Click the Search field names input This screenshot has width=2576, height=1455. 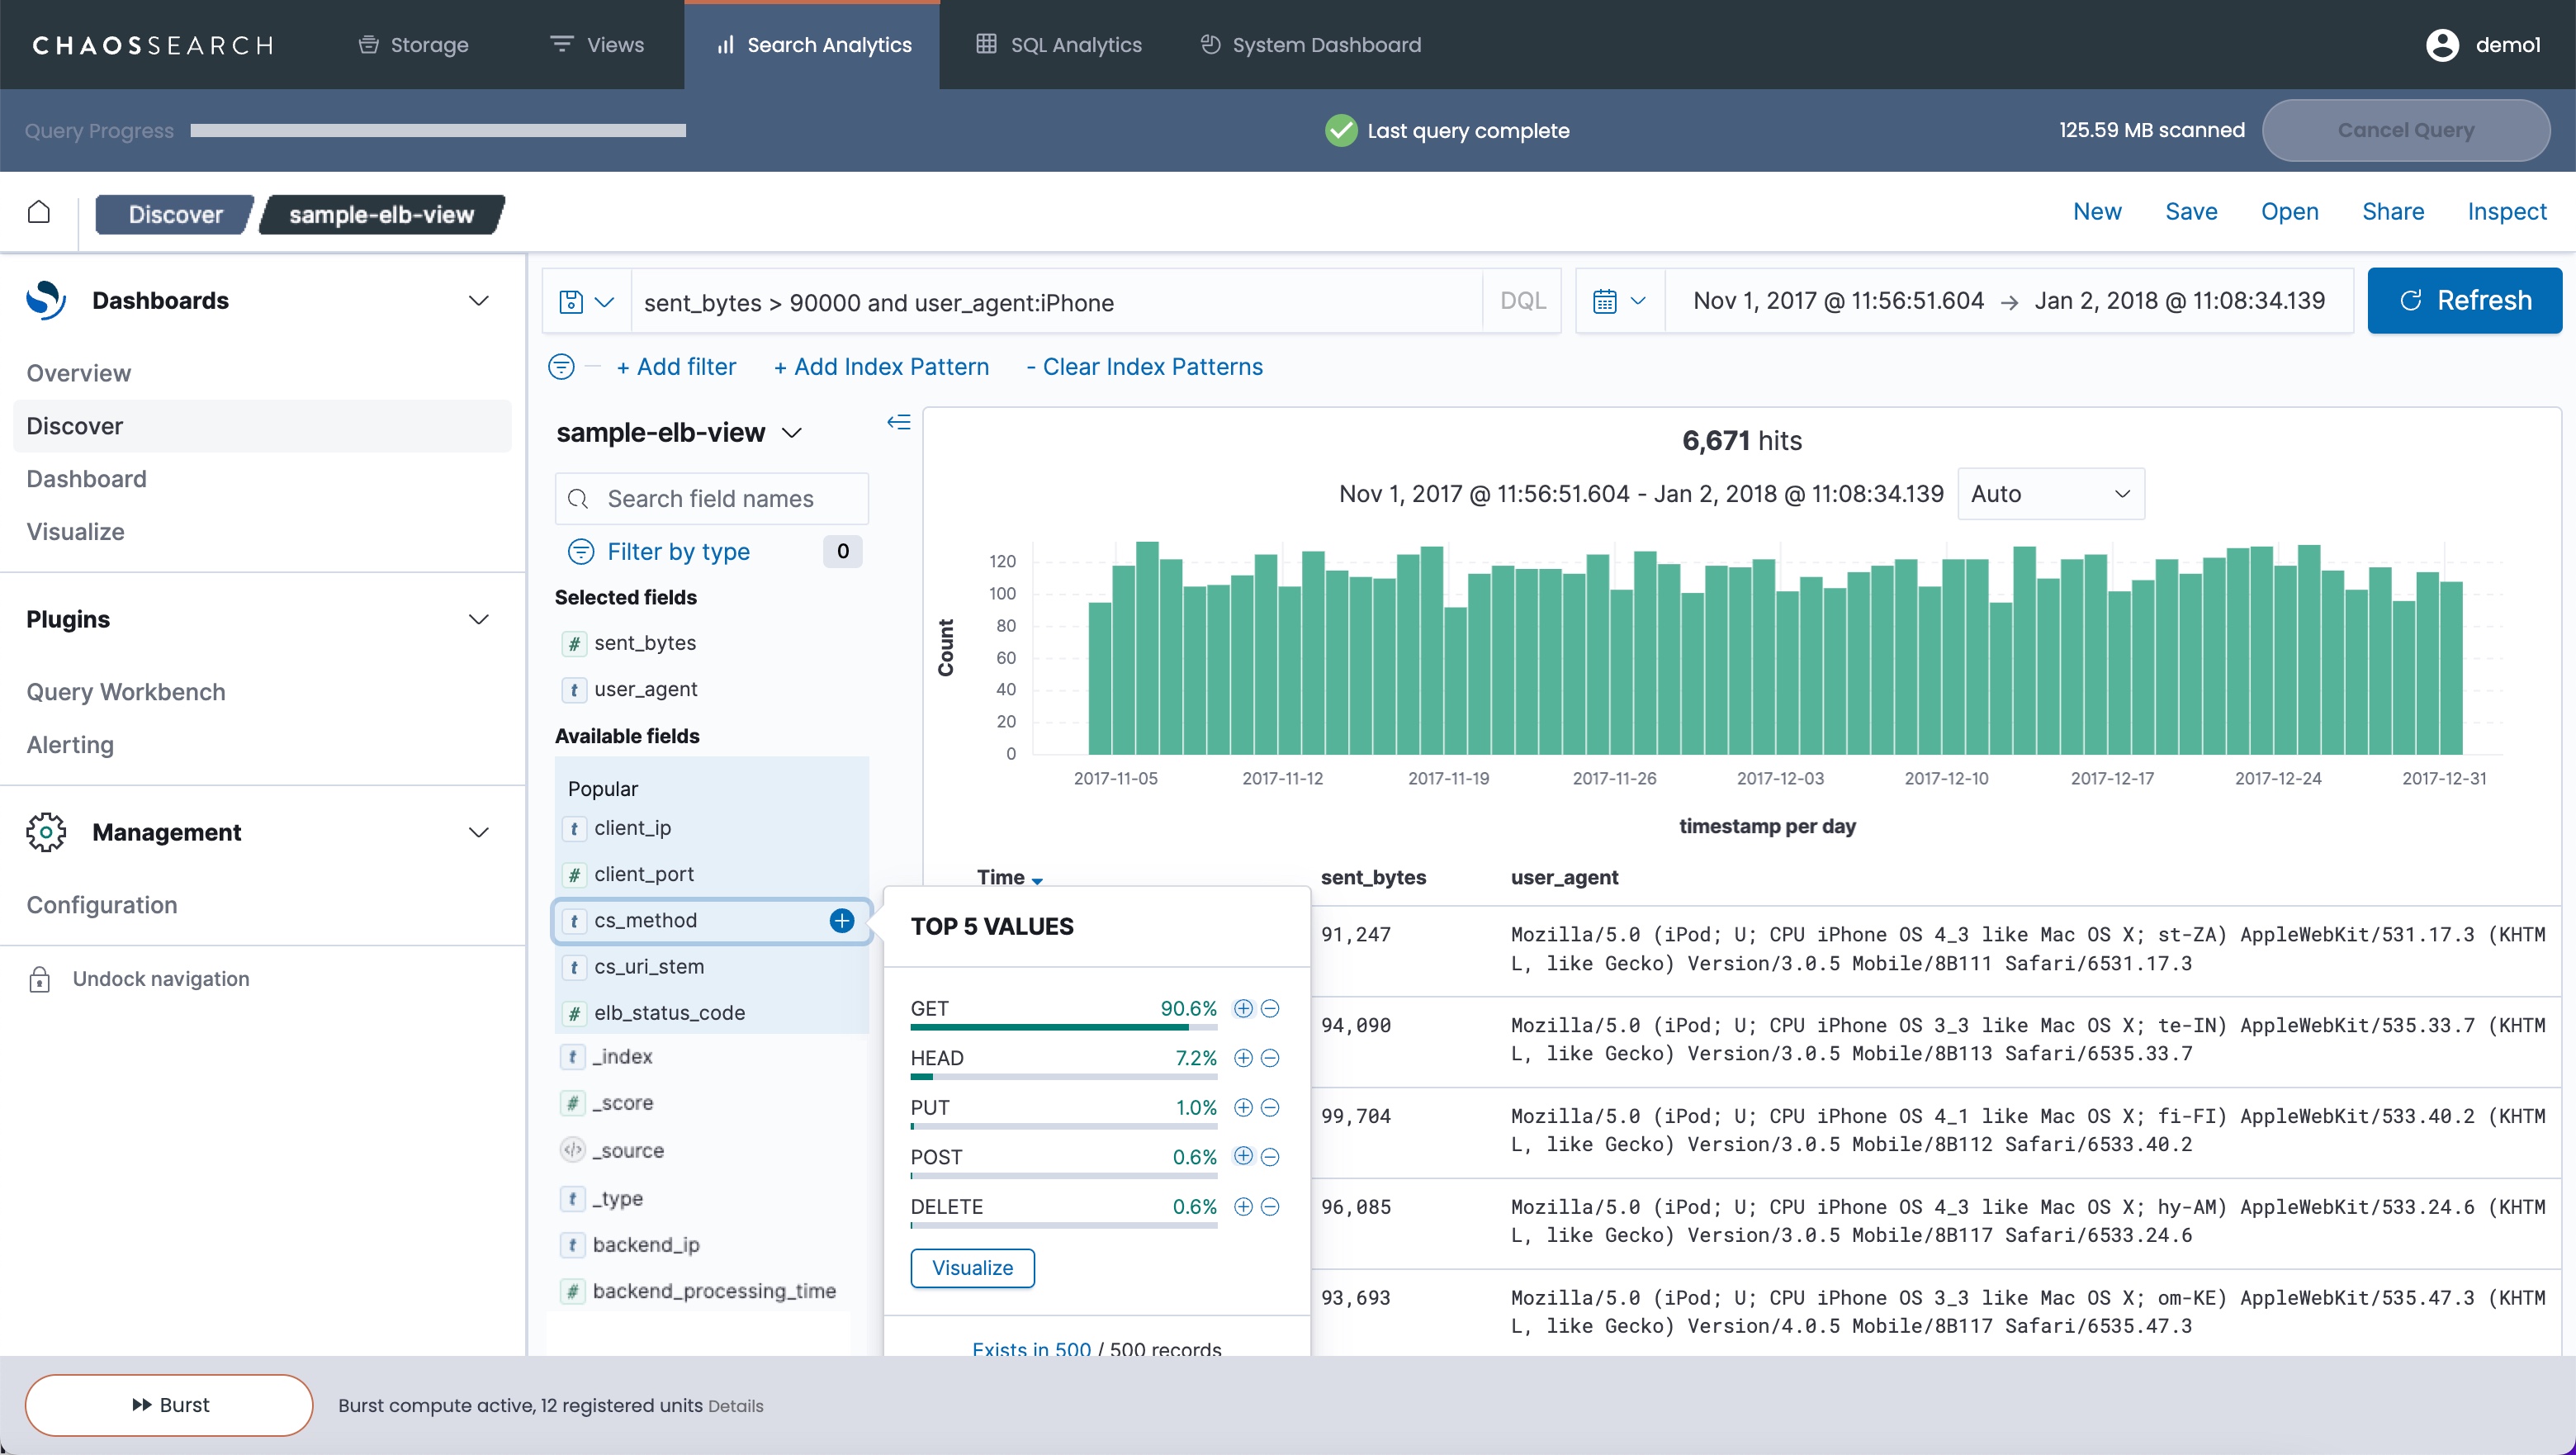pos(711,498)
